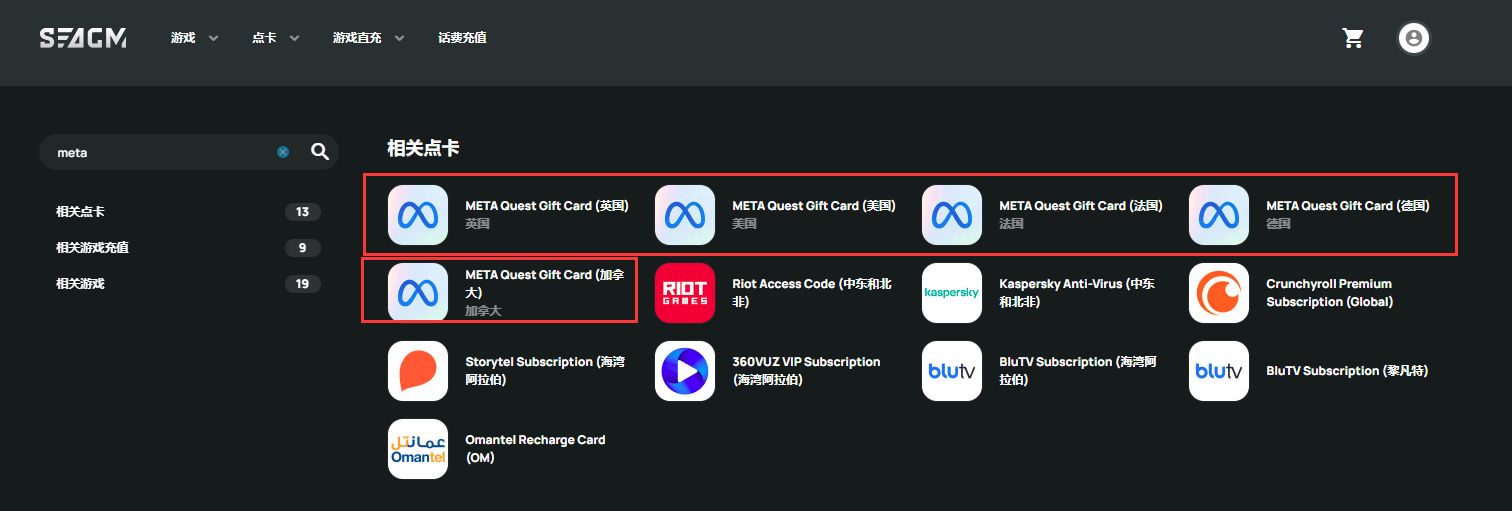Click the SEAGM logo

point(83,38)
